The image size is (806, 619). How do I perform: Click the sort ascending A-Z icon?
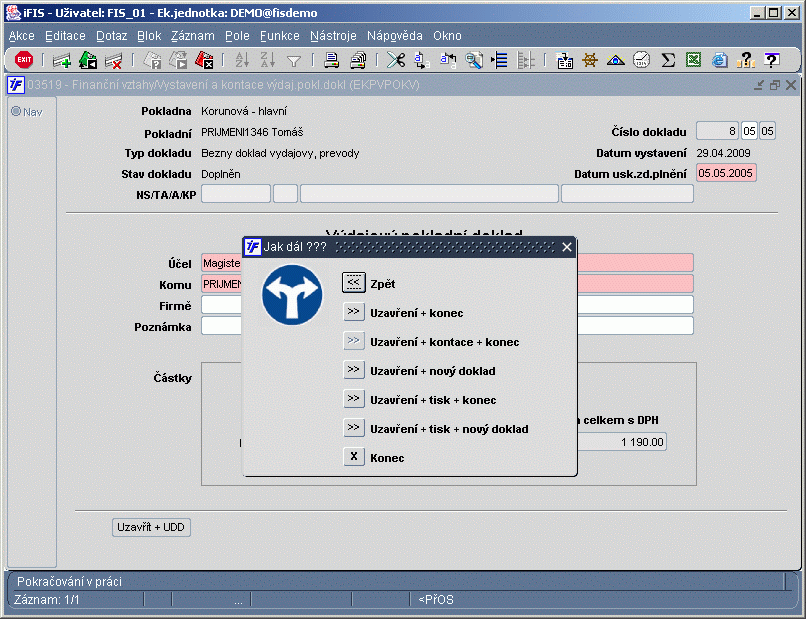(242, 61)
